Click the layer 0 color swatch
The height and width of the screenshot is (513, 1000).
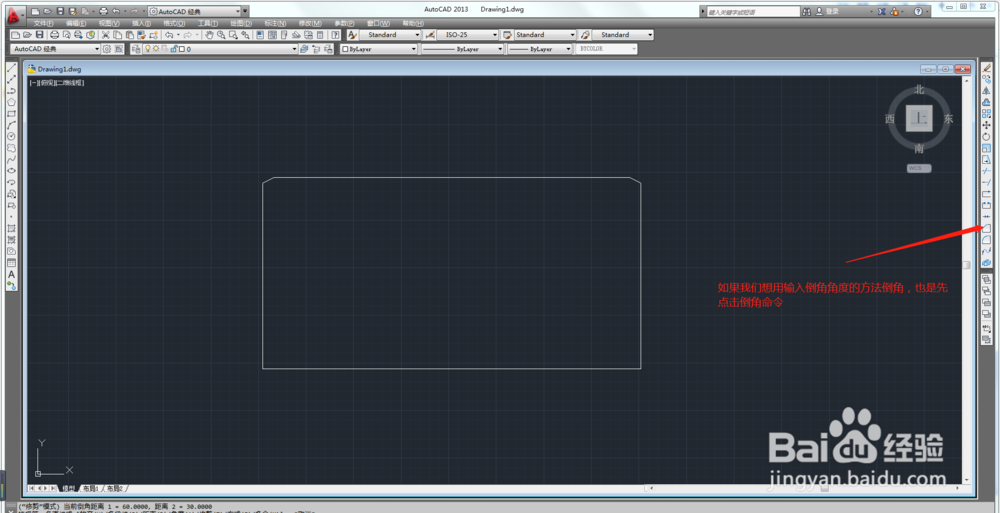click(x=182, y=49)
